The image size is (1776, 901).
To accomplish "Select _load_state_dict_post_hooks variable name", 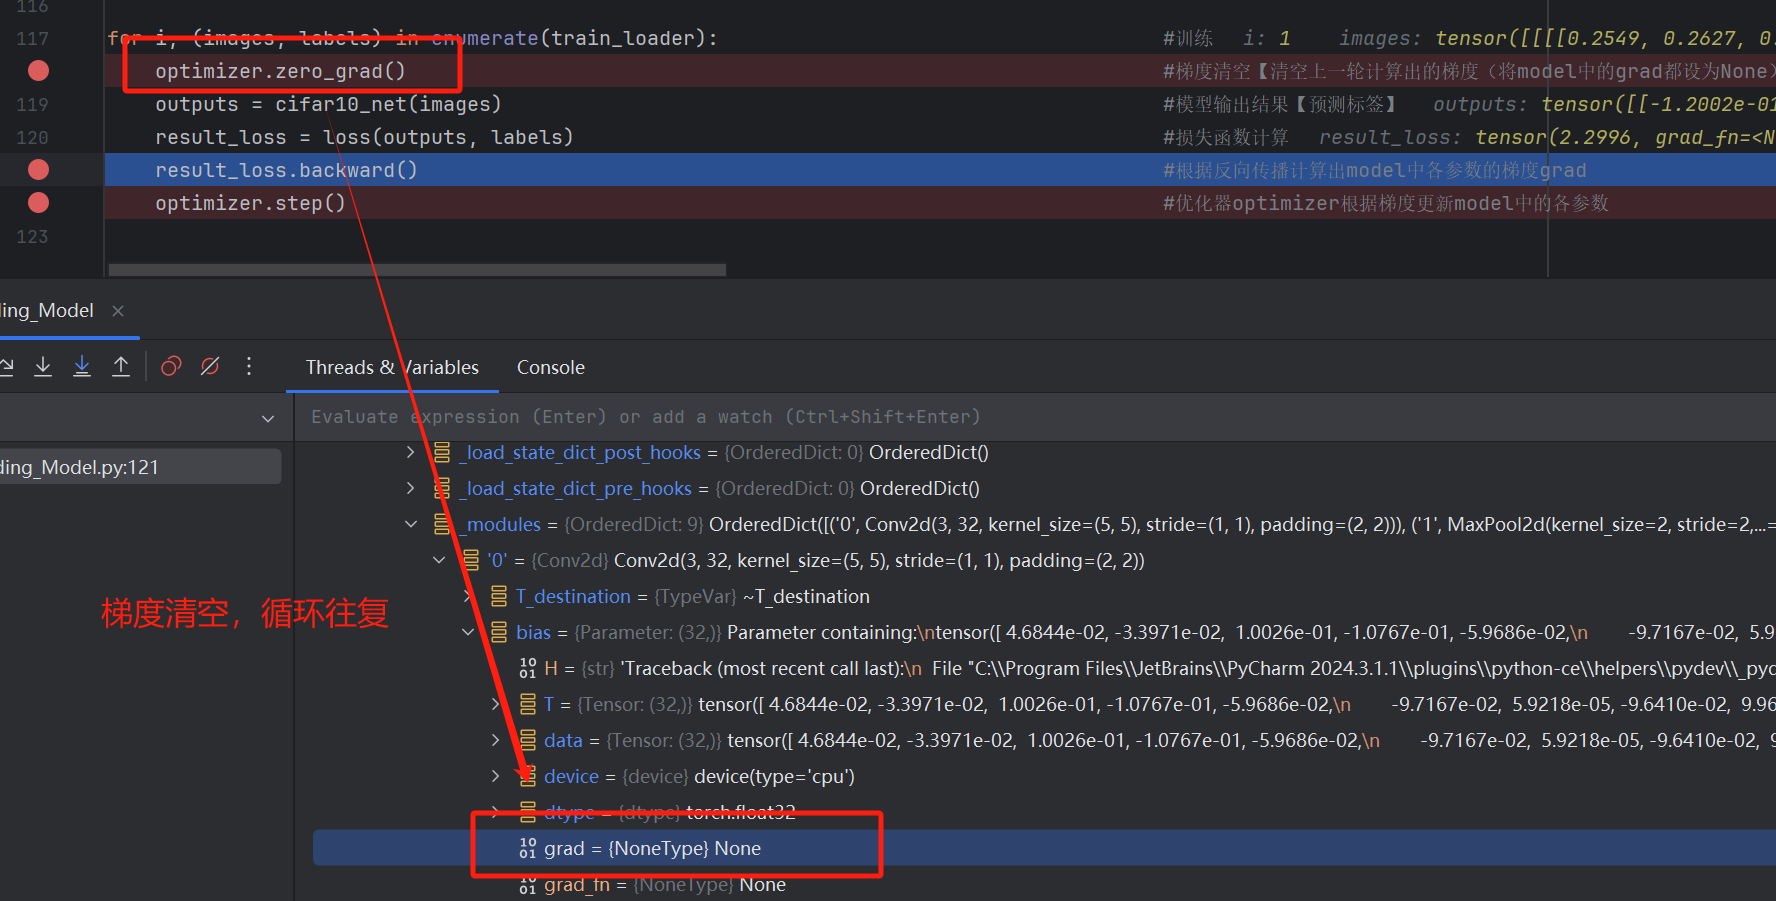I will coord(580,453).
